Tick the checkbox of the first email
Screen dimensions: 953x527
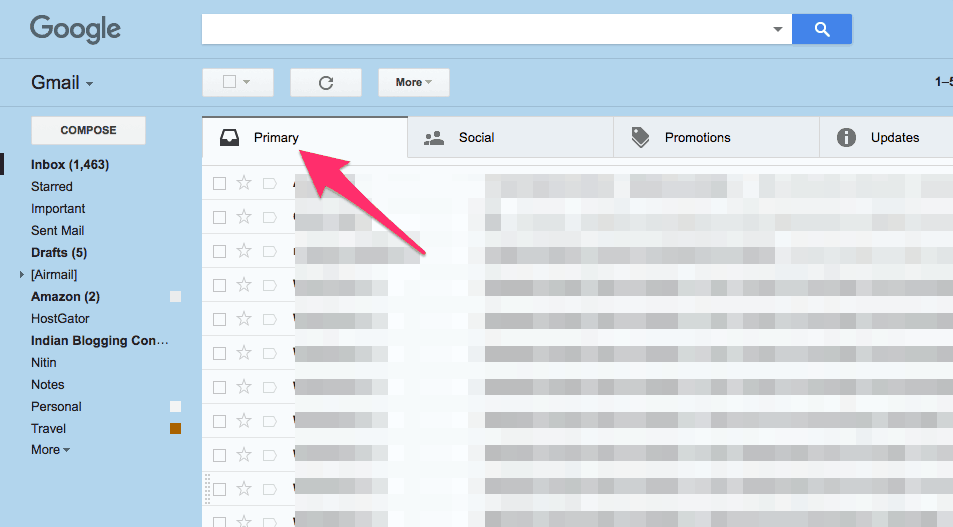click(x=219, y=183)
